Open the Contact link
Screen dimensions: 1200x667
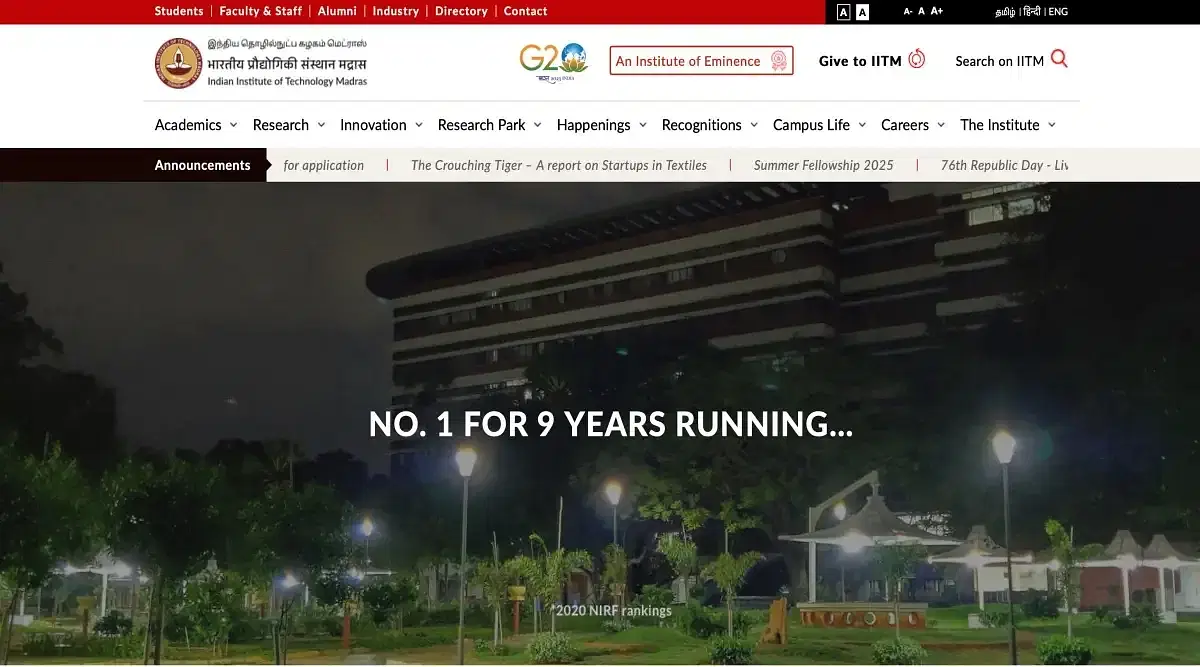point(526,11)
